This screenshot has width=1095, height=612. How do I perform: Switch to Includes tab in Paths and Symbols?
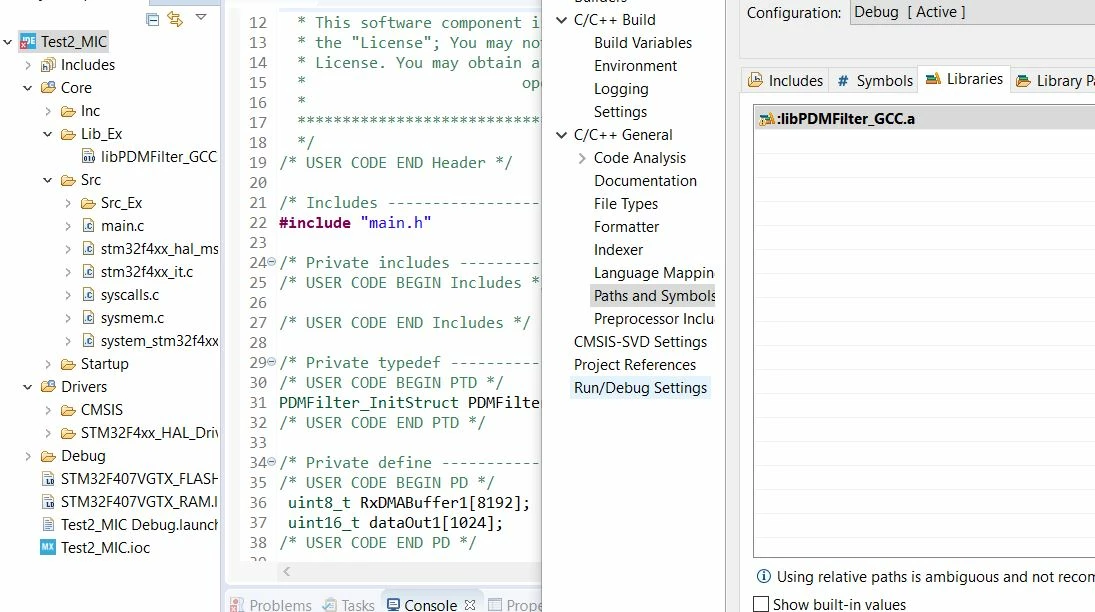click(786, 80)
